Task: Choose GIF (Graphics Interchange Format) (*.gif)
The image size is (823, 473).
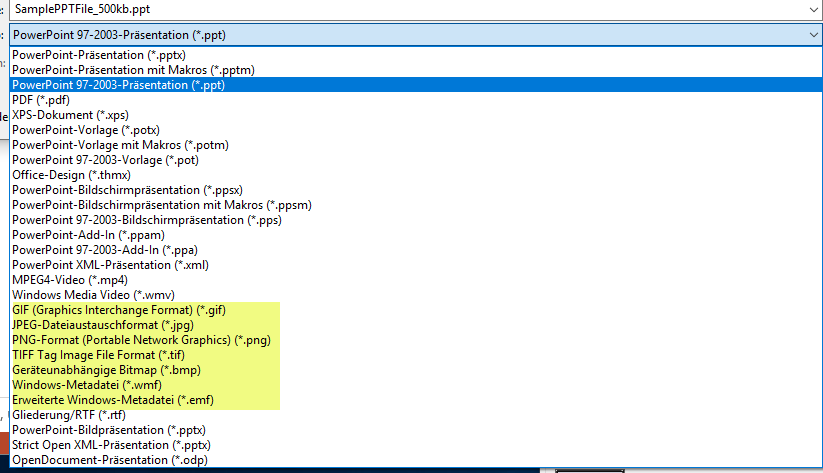Action: pyautogui.click(x=416, y=310)
